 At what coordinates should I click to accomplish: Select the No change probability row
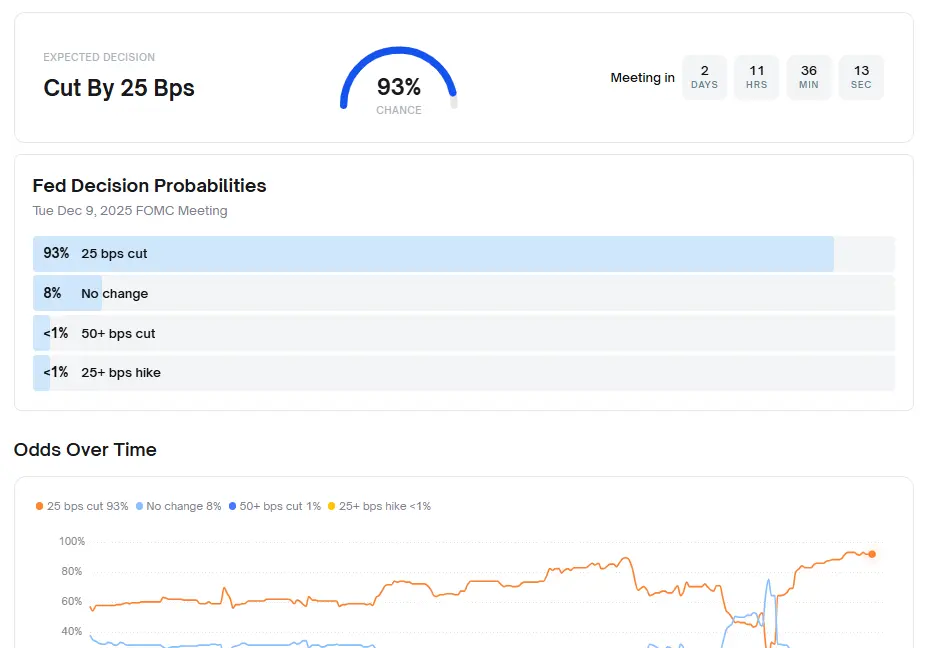pyautogui.click(x=463, y=294)
